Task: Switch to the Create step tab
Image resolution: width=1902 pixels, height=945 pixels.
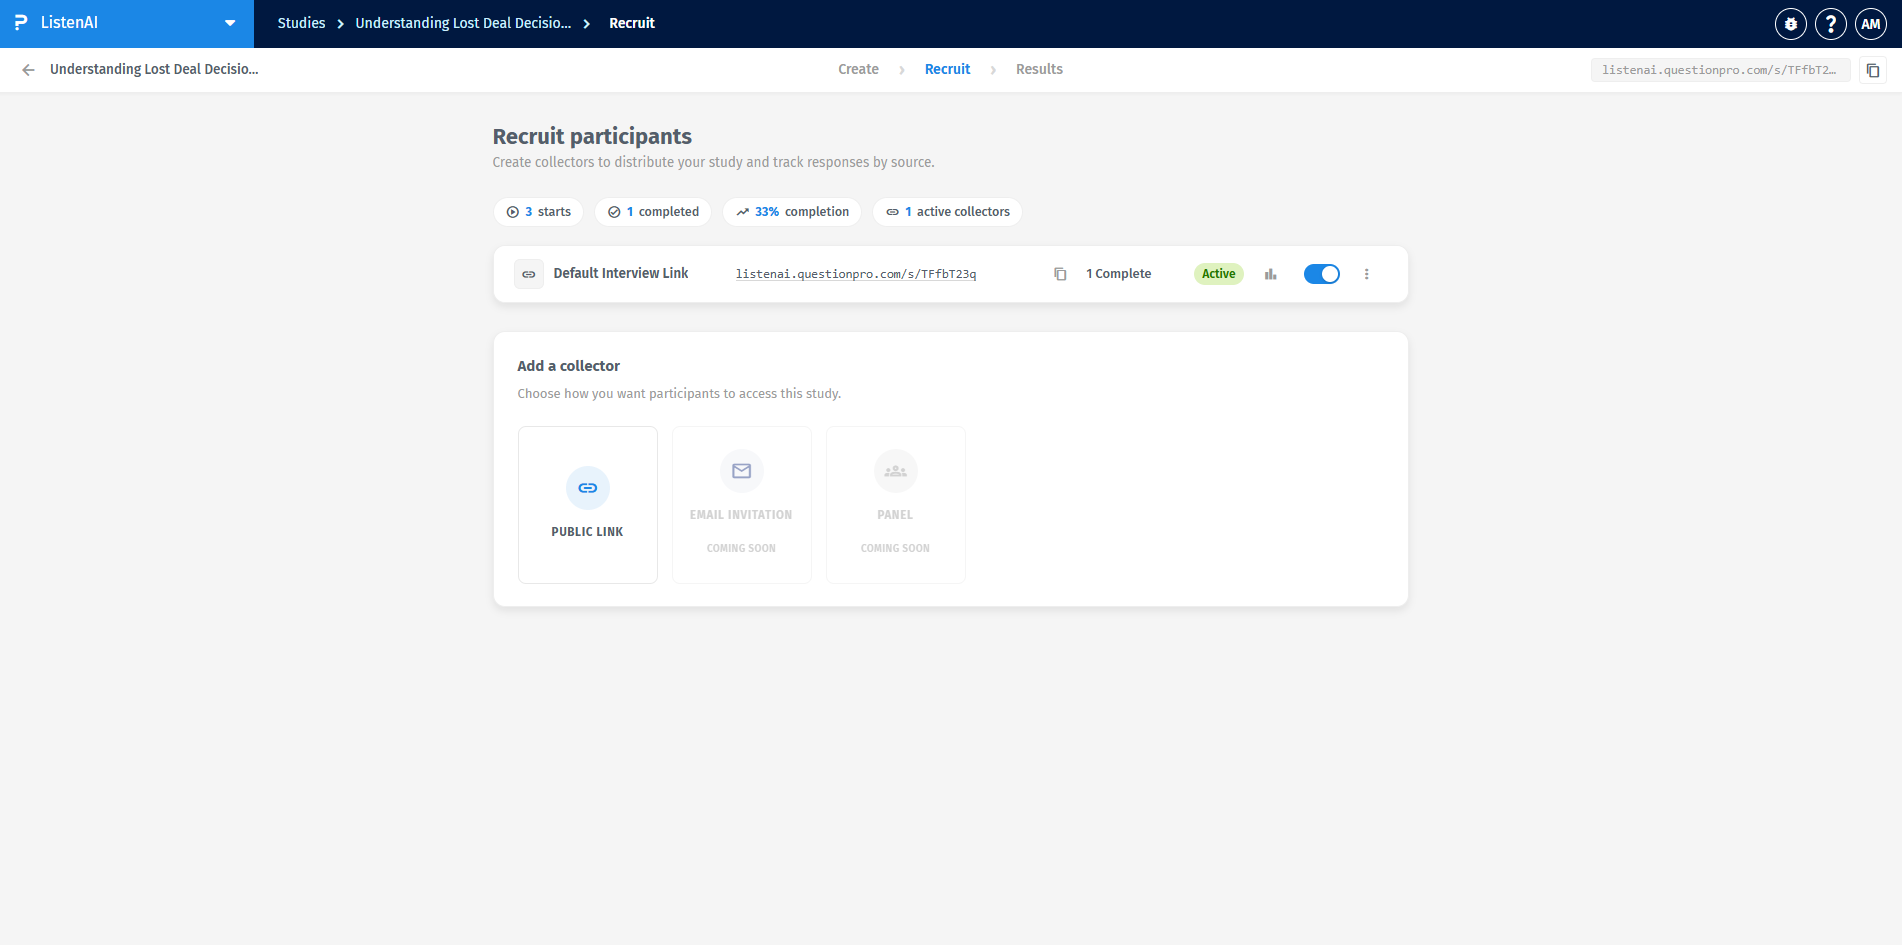Action: point(858,69)
